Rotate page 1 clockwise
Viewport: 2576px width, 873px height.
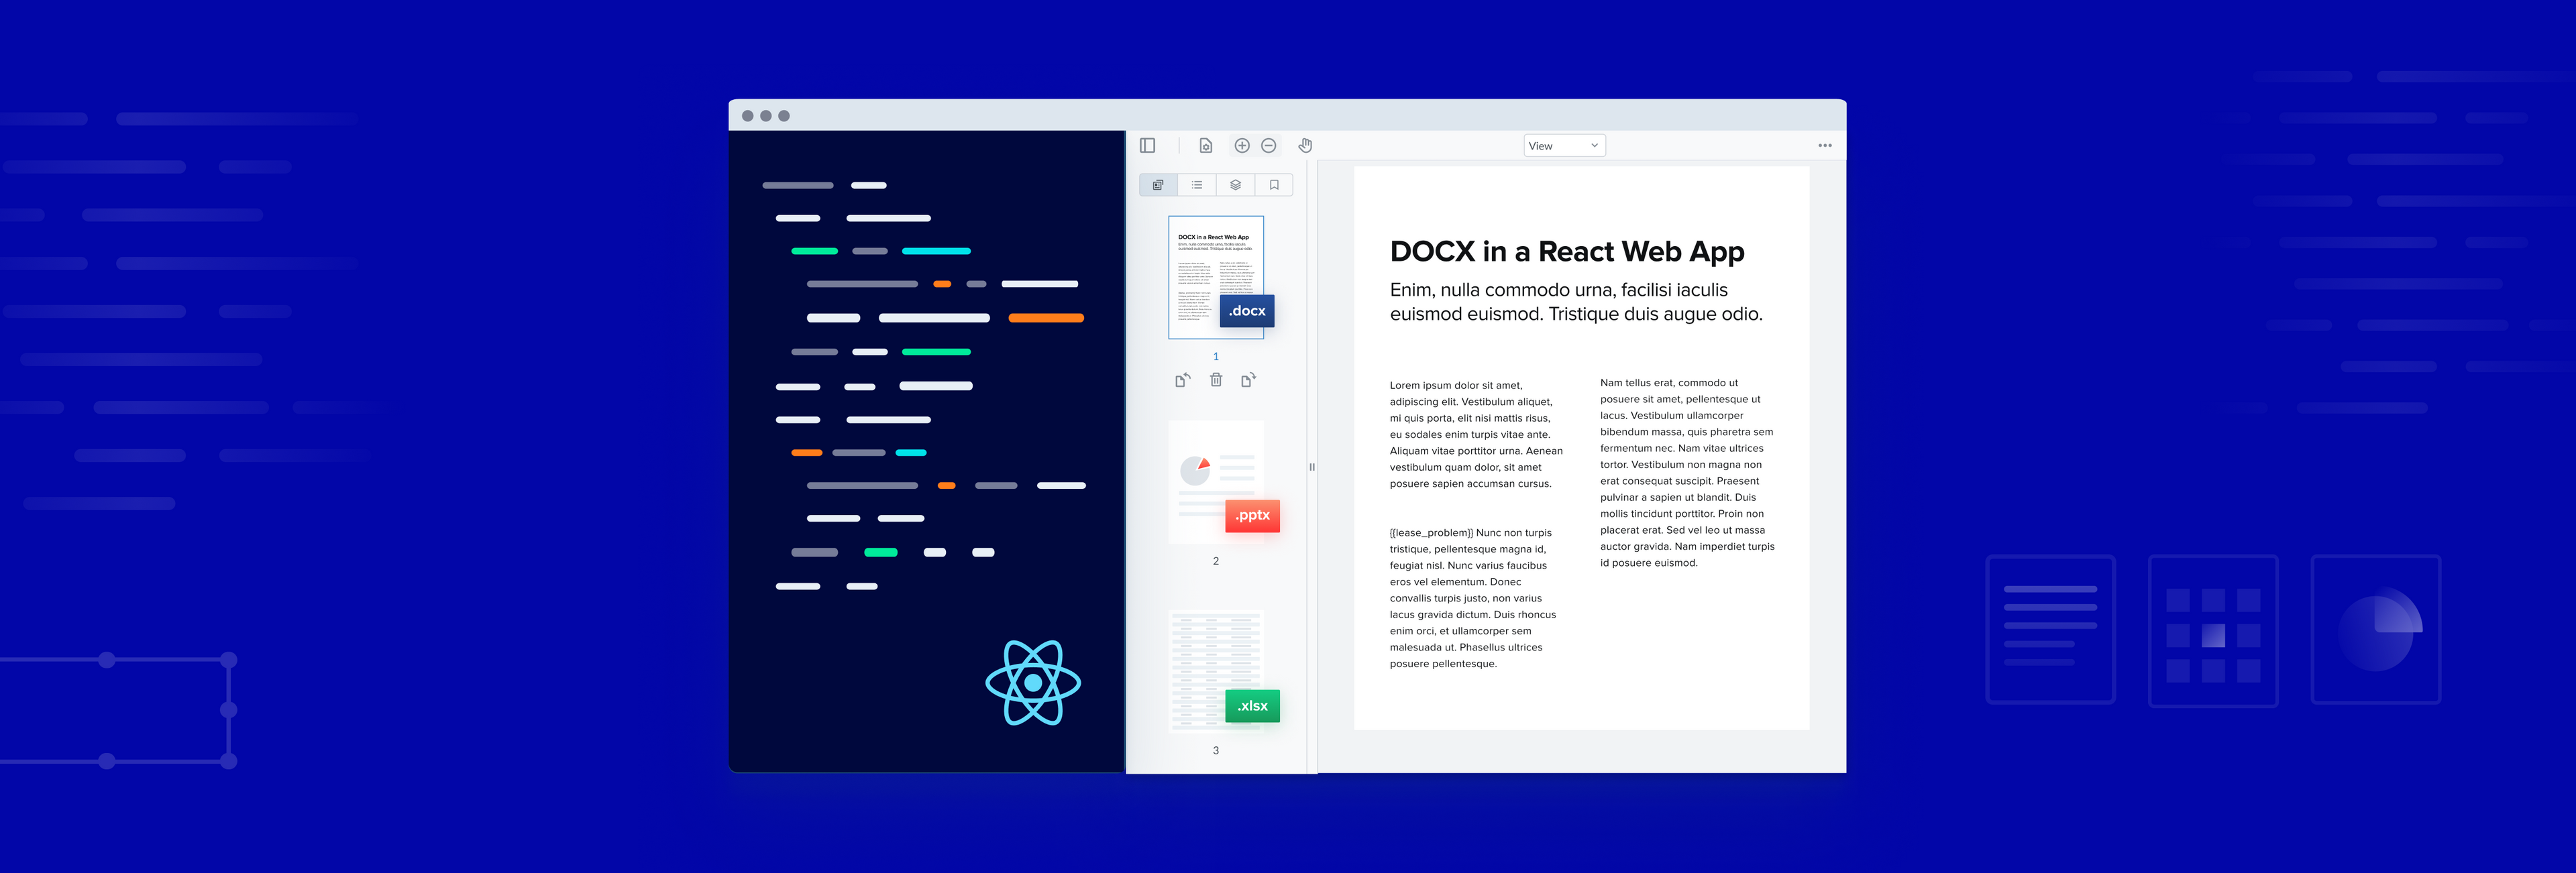1249,380
